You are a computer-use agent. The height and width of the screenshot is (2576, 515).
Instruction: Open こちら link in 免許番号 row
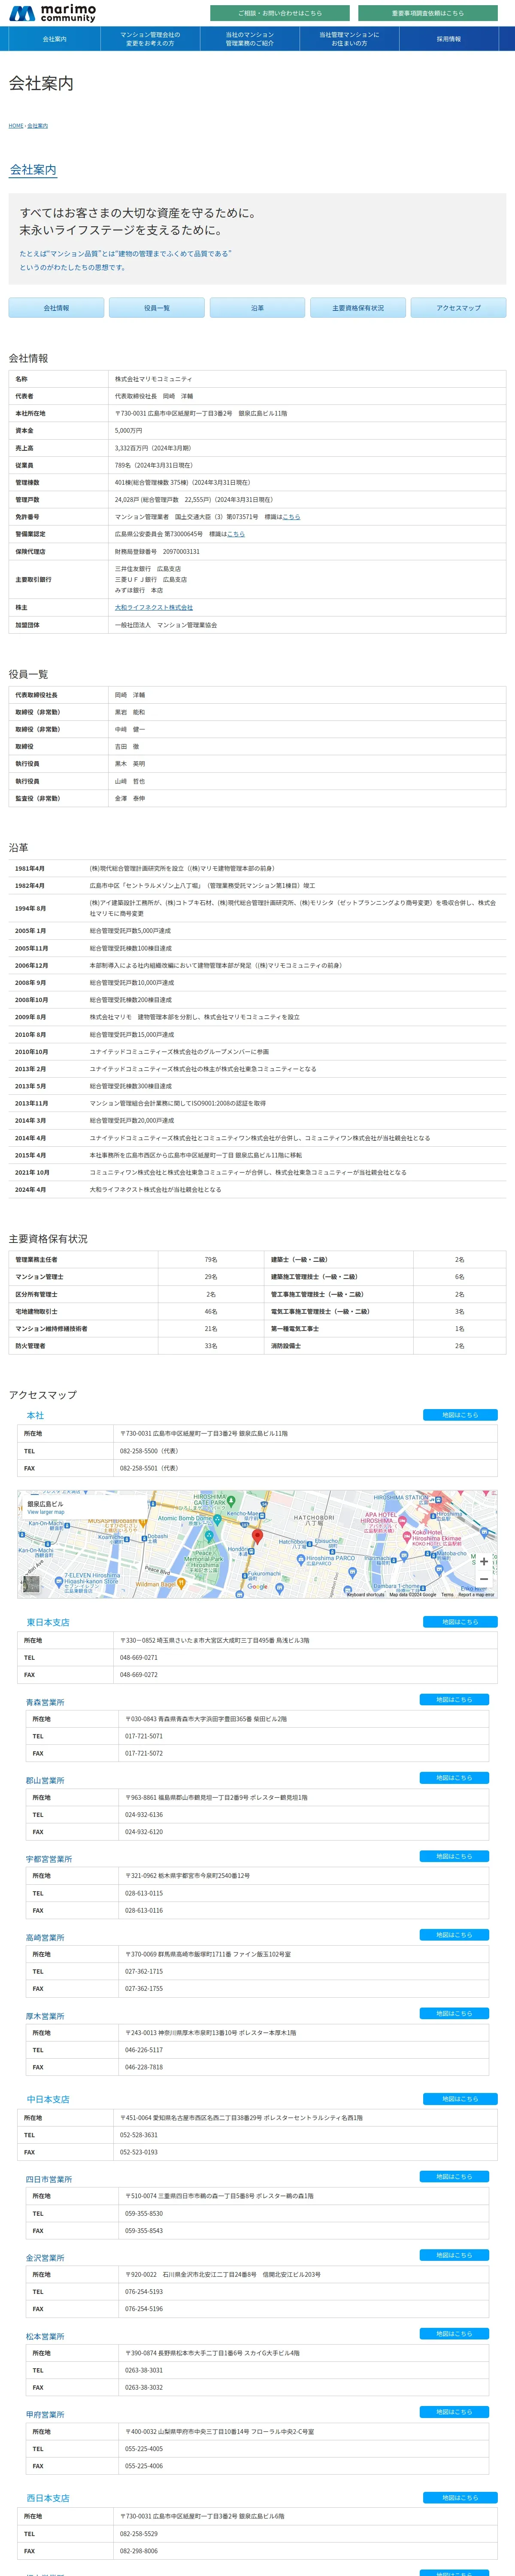(291, 517)
